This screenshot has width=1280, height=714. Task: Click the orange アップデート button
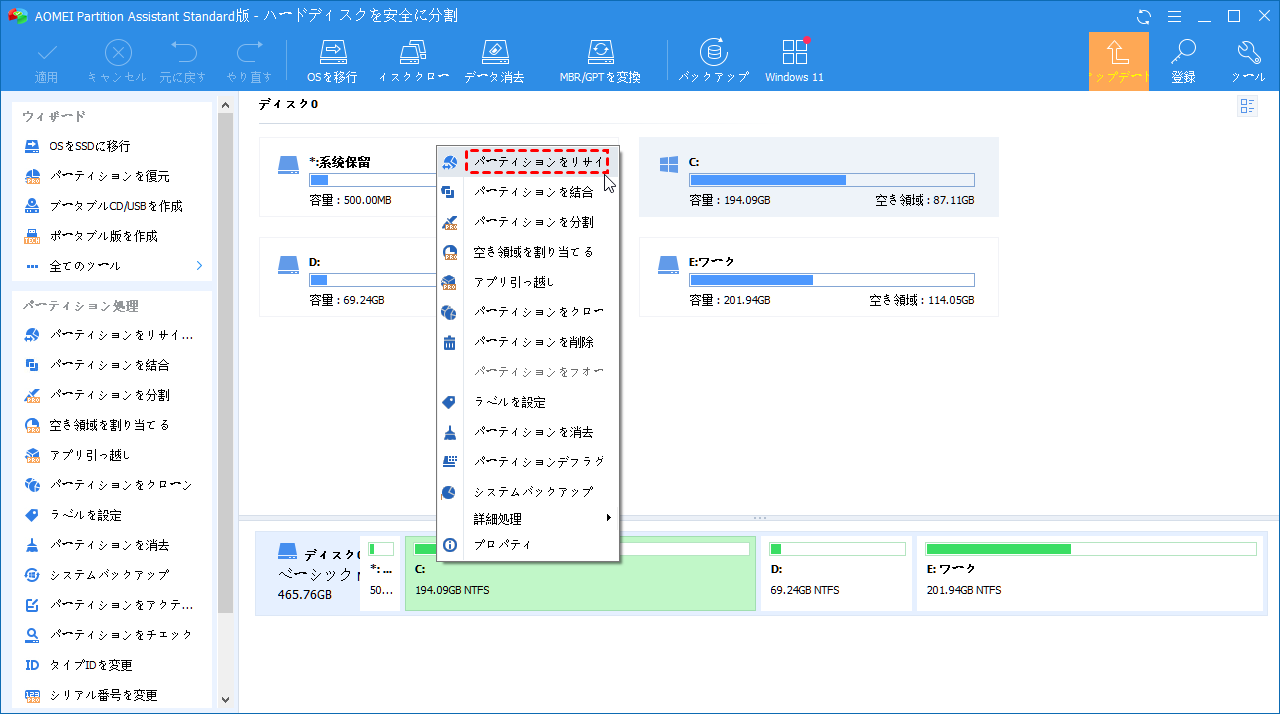pyautogui.click(x=1118, y=61)
